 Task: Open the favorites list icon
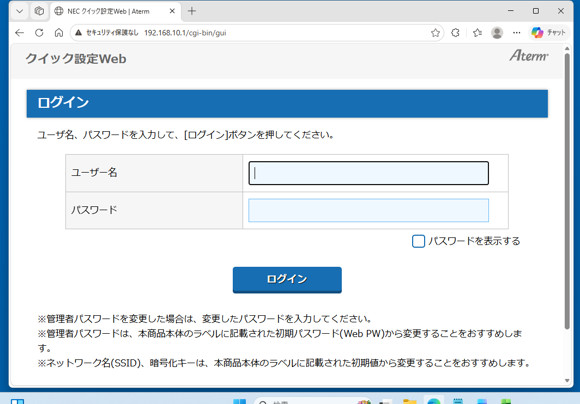tap(477, 33)
